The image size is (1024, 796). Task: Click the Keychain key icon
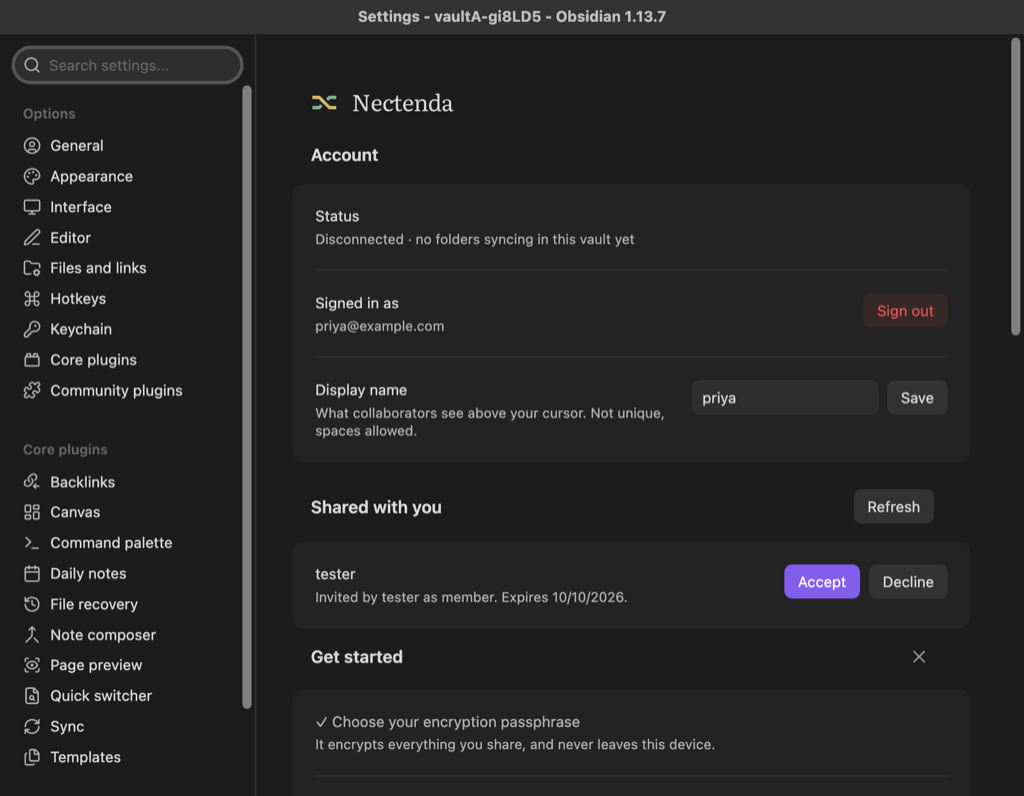tap(32, 329)
